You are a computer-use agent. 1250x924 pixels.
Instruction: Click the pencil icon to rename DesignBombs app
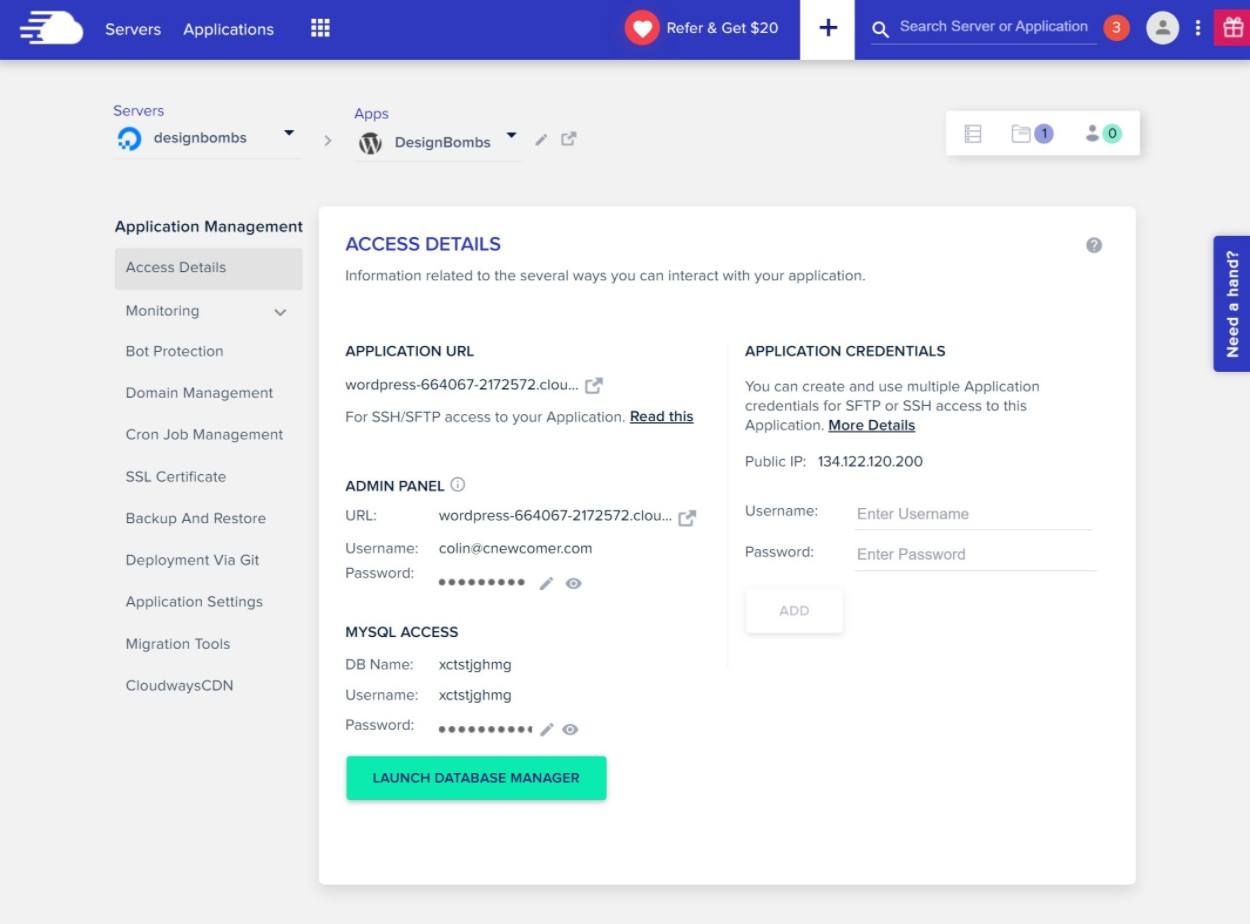point(541,141)
